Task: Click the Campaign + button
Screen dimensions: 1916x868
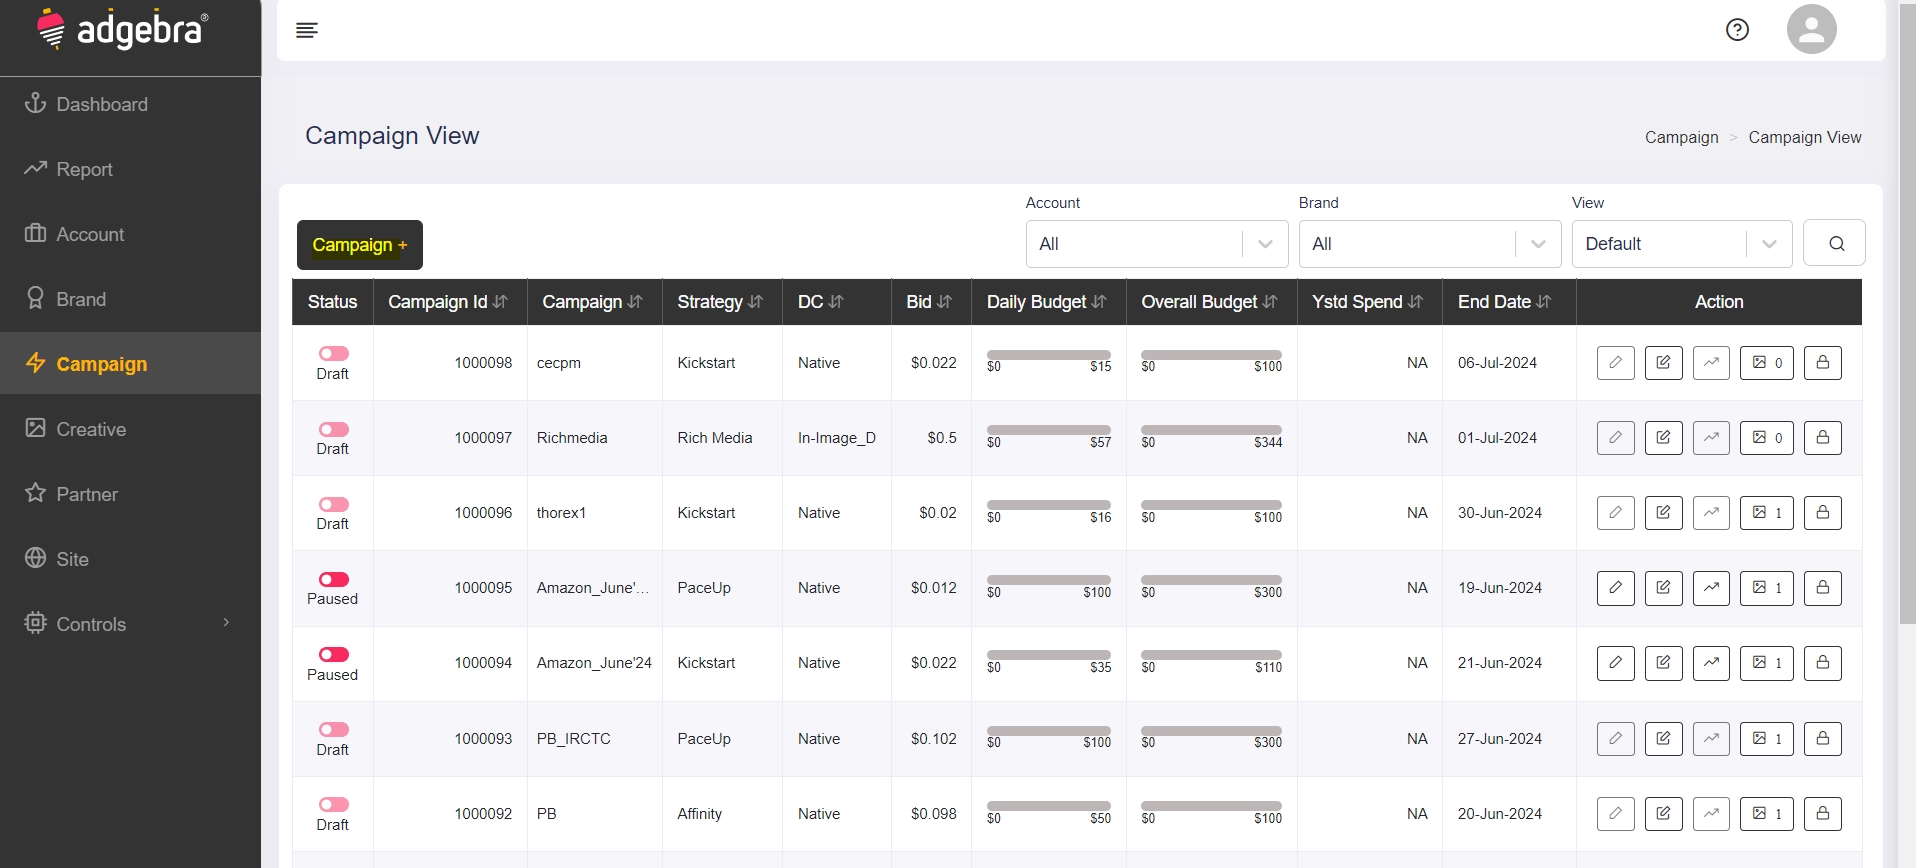Action: tap(360, 245)
